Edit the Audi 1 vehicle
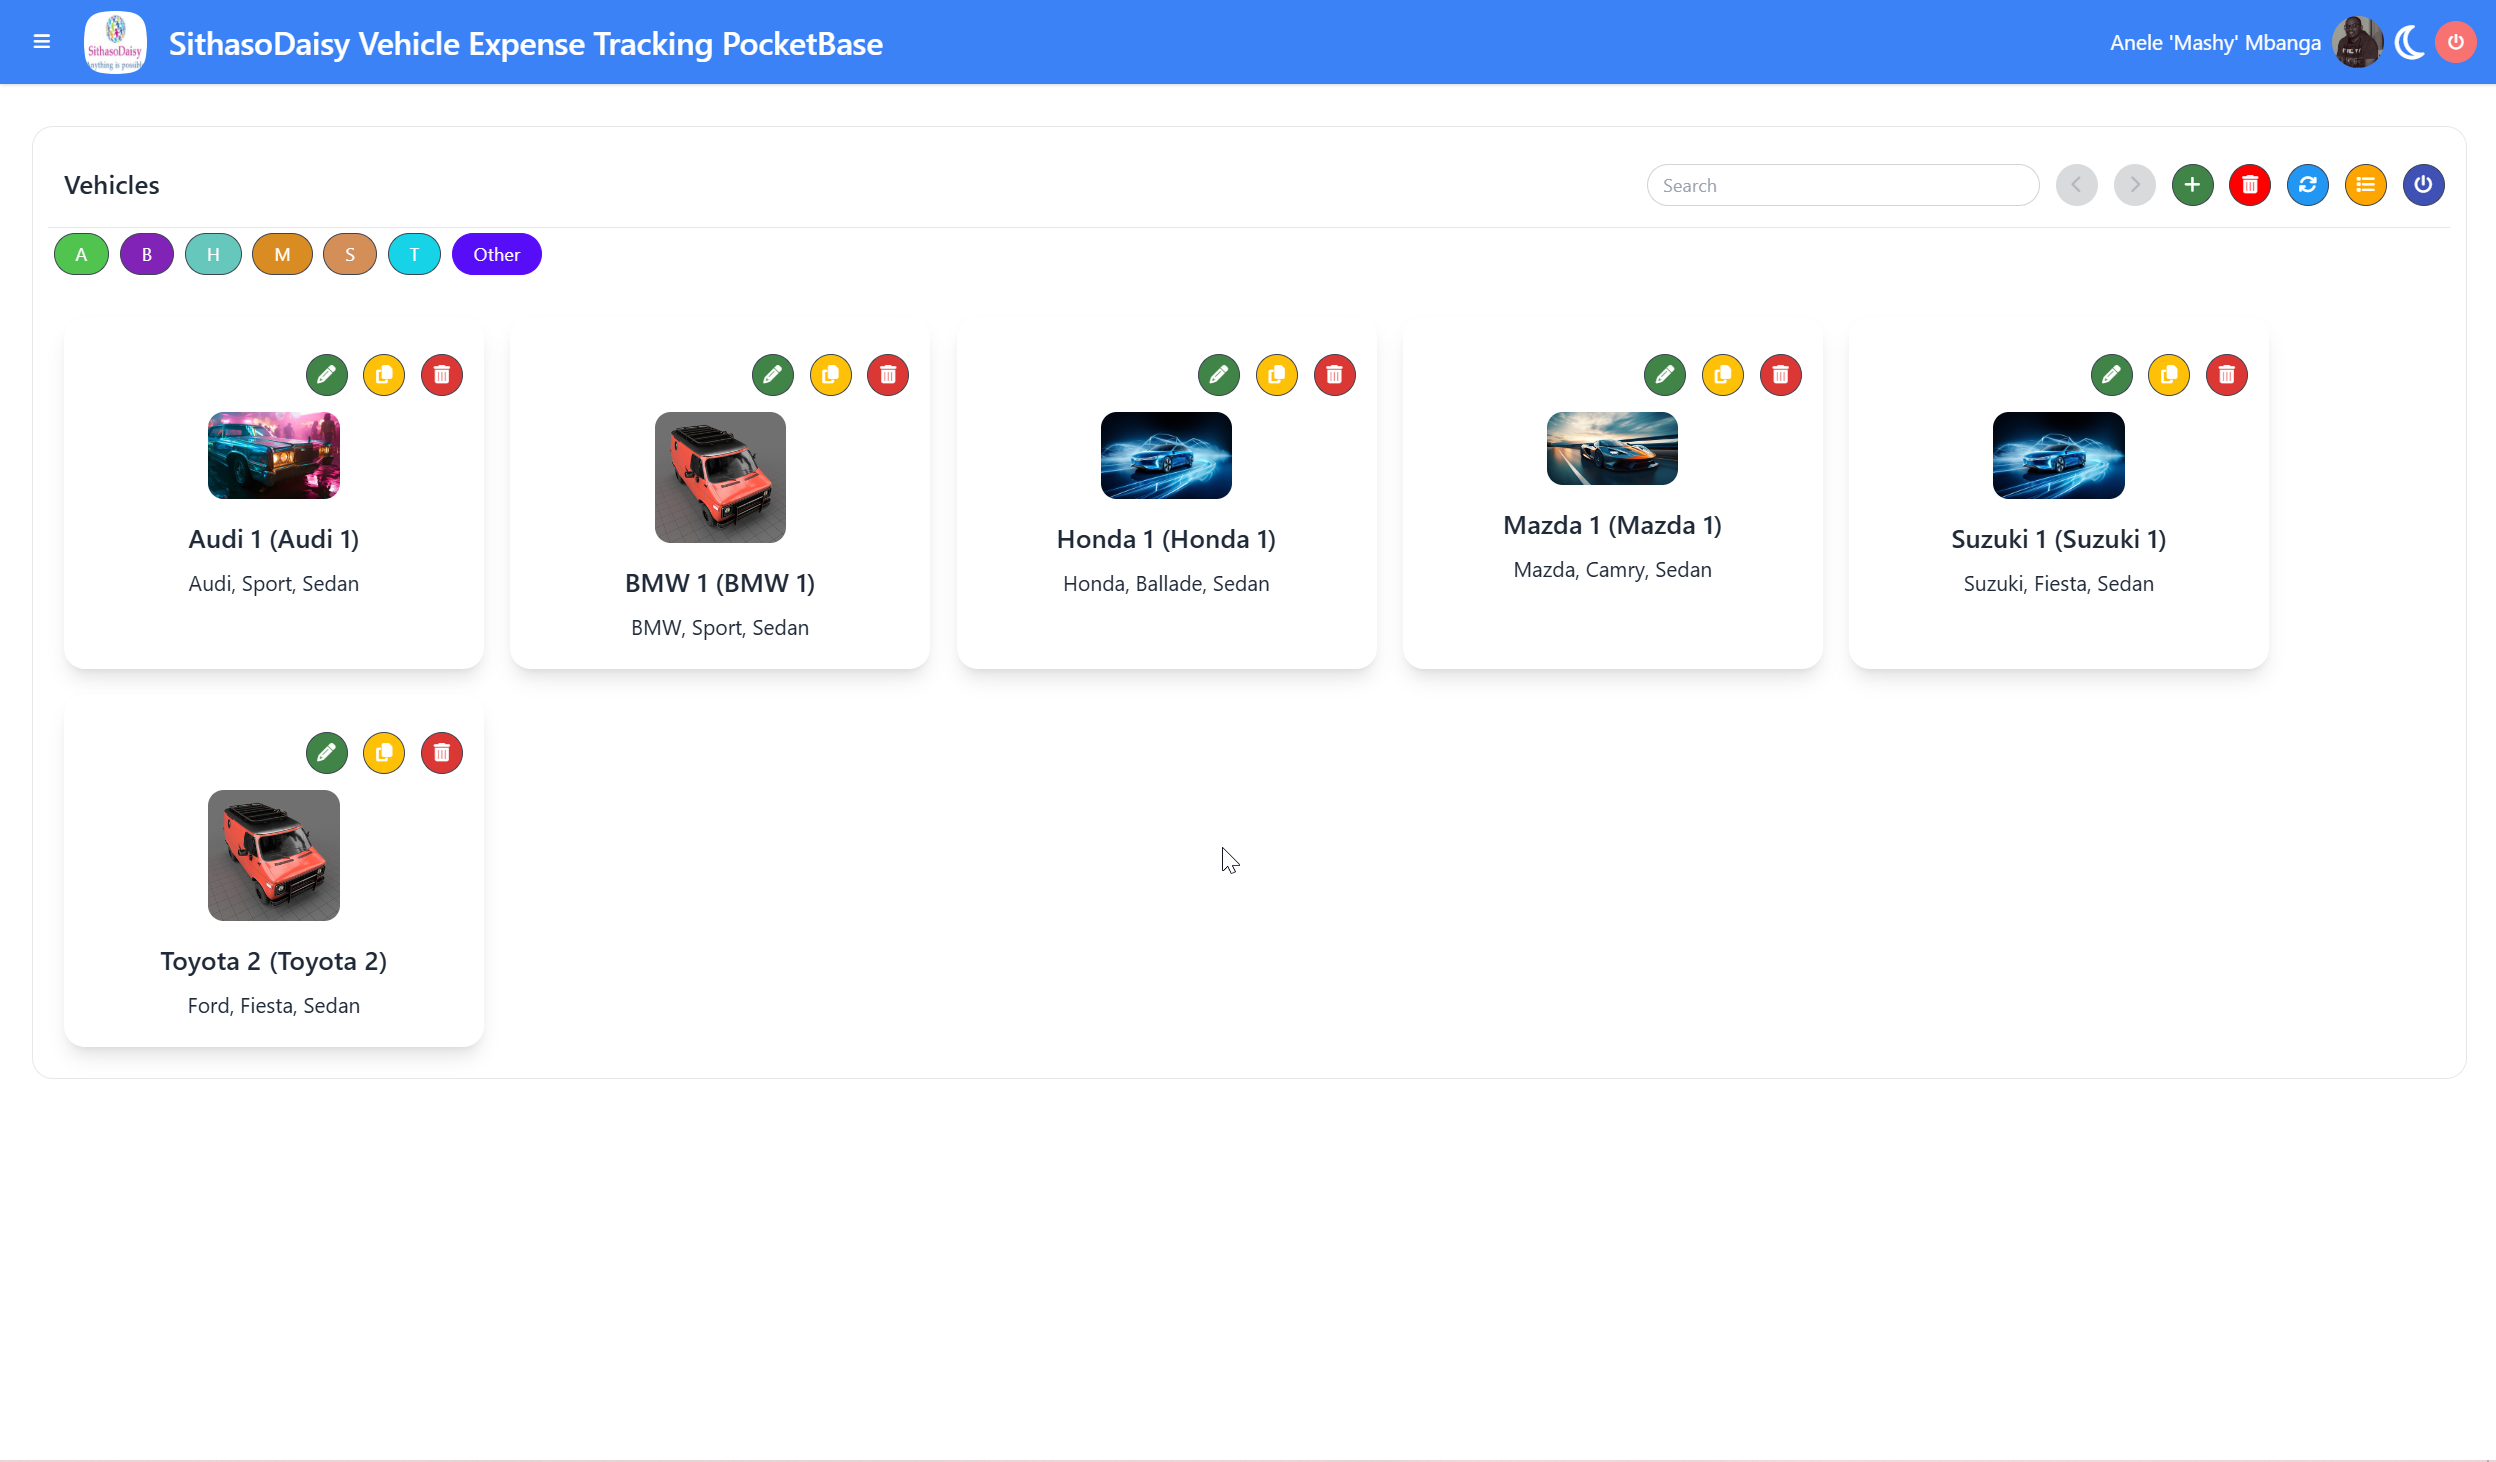 tap(326, 375)
